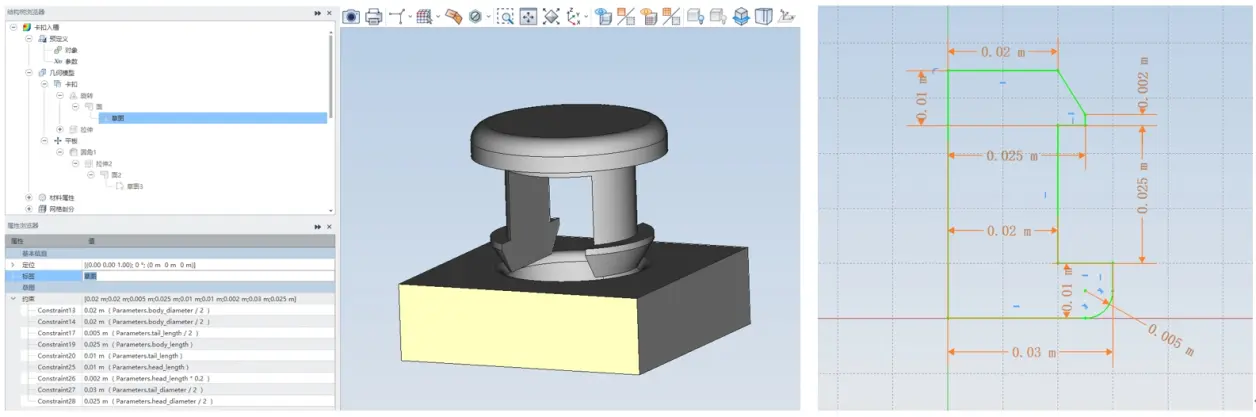Expand the 材料属性 tree node
1256x417 pixels.
(x=29, y=198)
